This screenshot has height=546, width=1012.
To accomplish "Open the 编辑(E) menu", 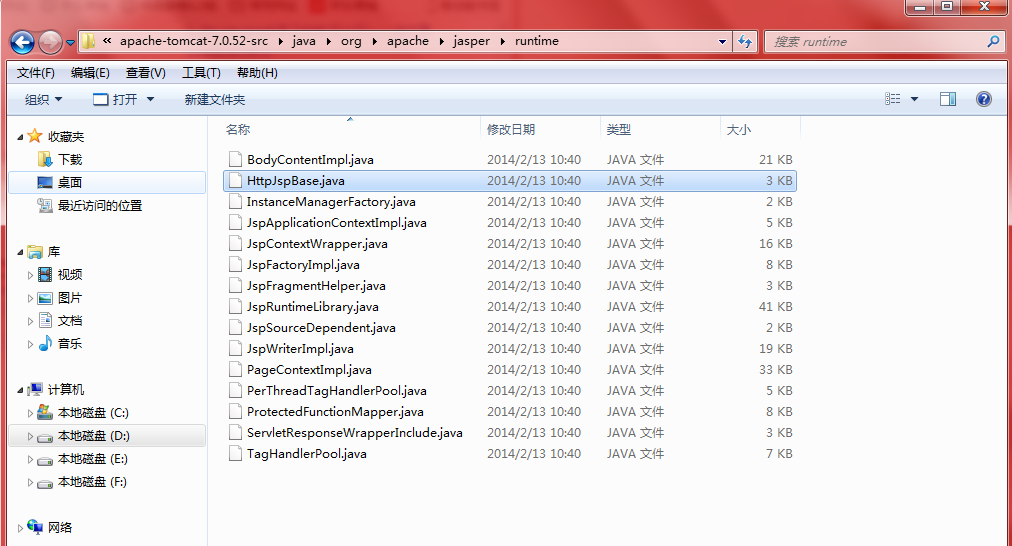I will click(90, 73).
